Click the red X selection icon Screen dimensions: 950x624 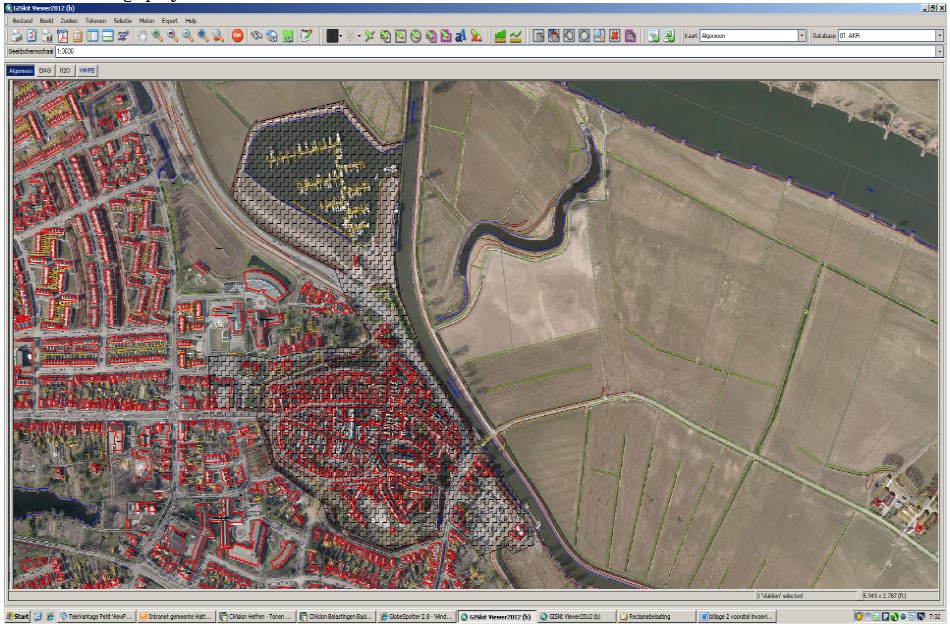(614, 36)
